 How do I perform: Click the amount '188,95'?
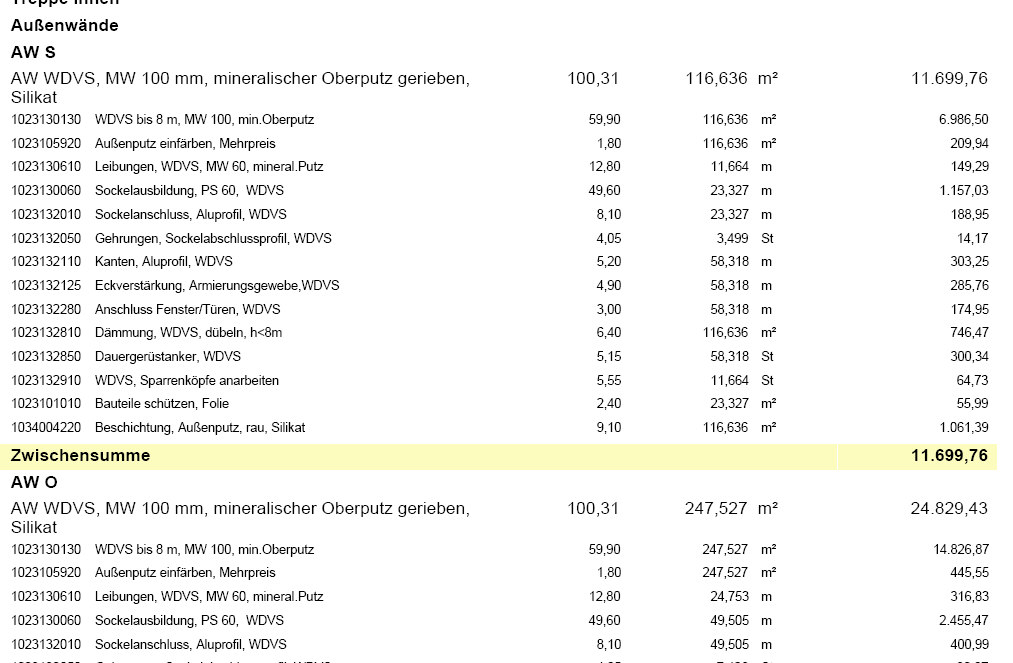pos(969,215)
